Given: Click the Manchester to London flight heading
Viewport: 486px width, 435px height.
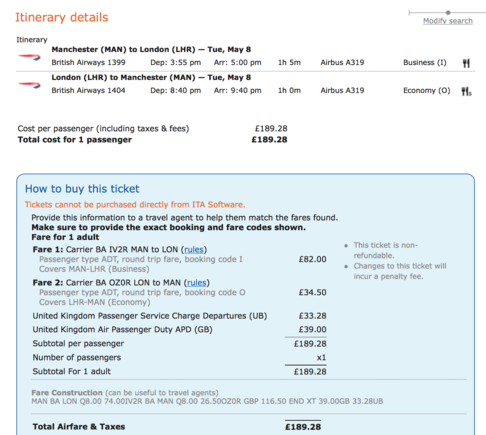Looking at the screenshot, I should [151, 49].
